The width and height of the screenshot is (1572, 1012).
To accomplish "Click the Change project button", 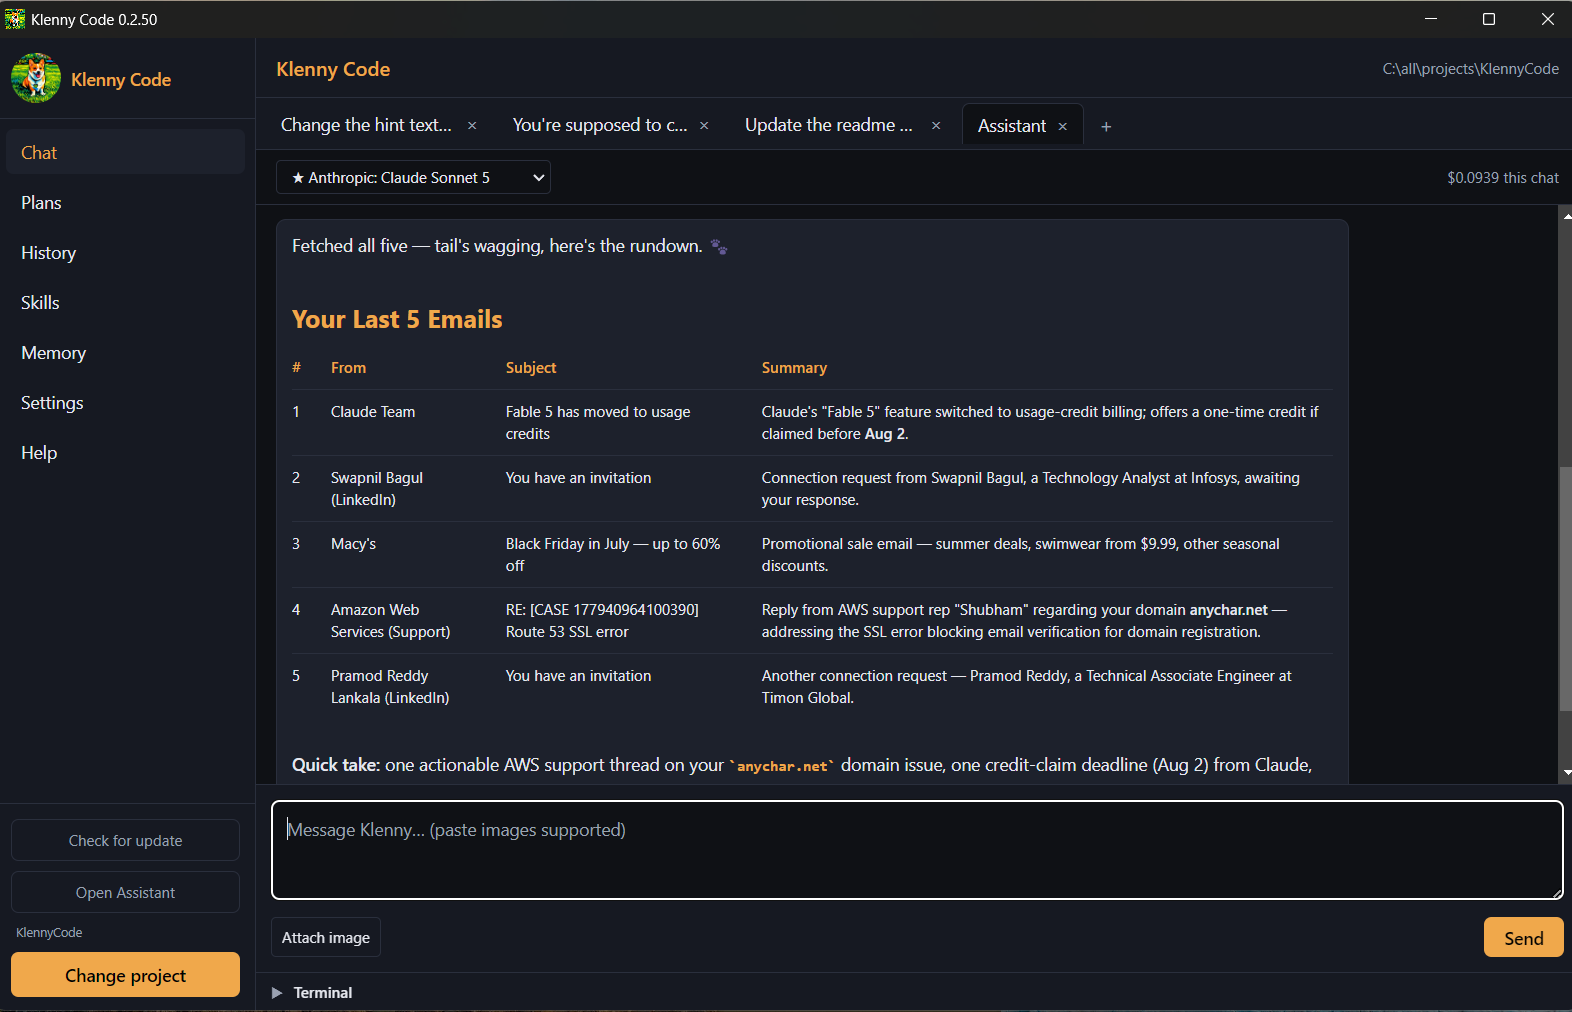I will pos(125,975).
